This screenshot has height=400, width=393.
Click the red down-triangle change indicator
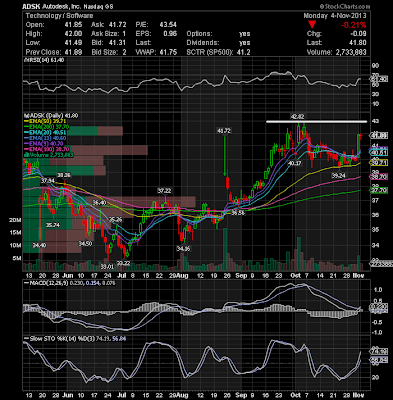(312, 25)
